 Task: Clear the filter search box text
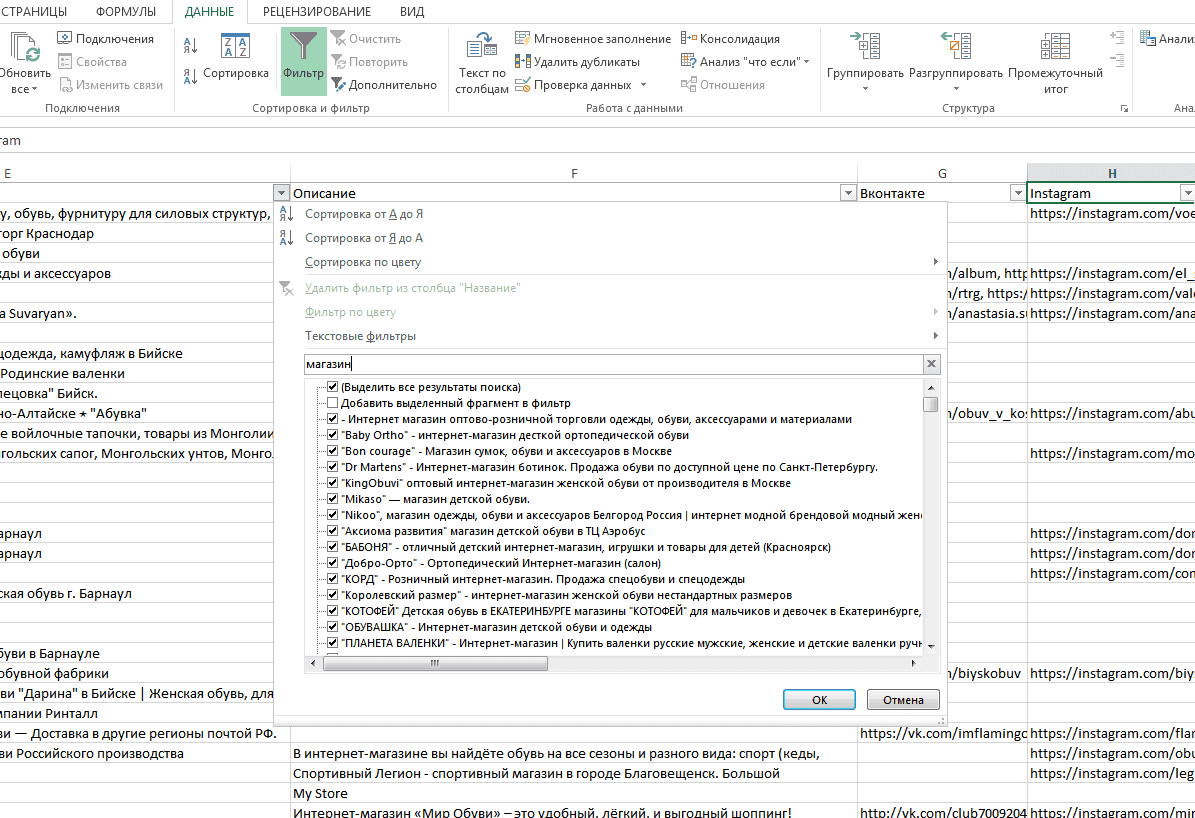[x=931, y=364]
